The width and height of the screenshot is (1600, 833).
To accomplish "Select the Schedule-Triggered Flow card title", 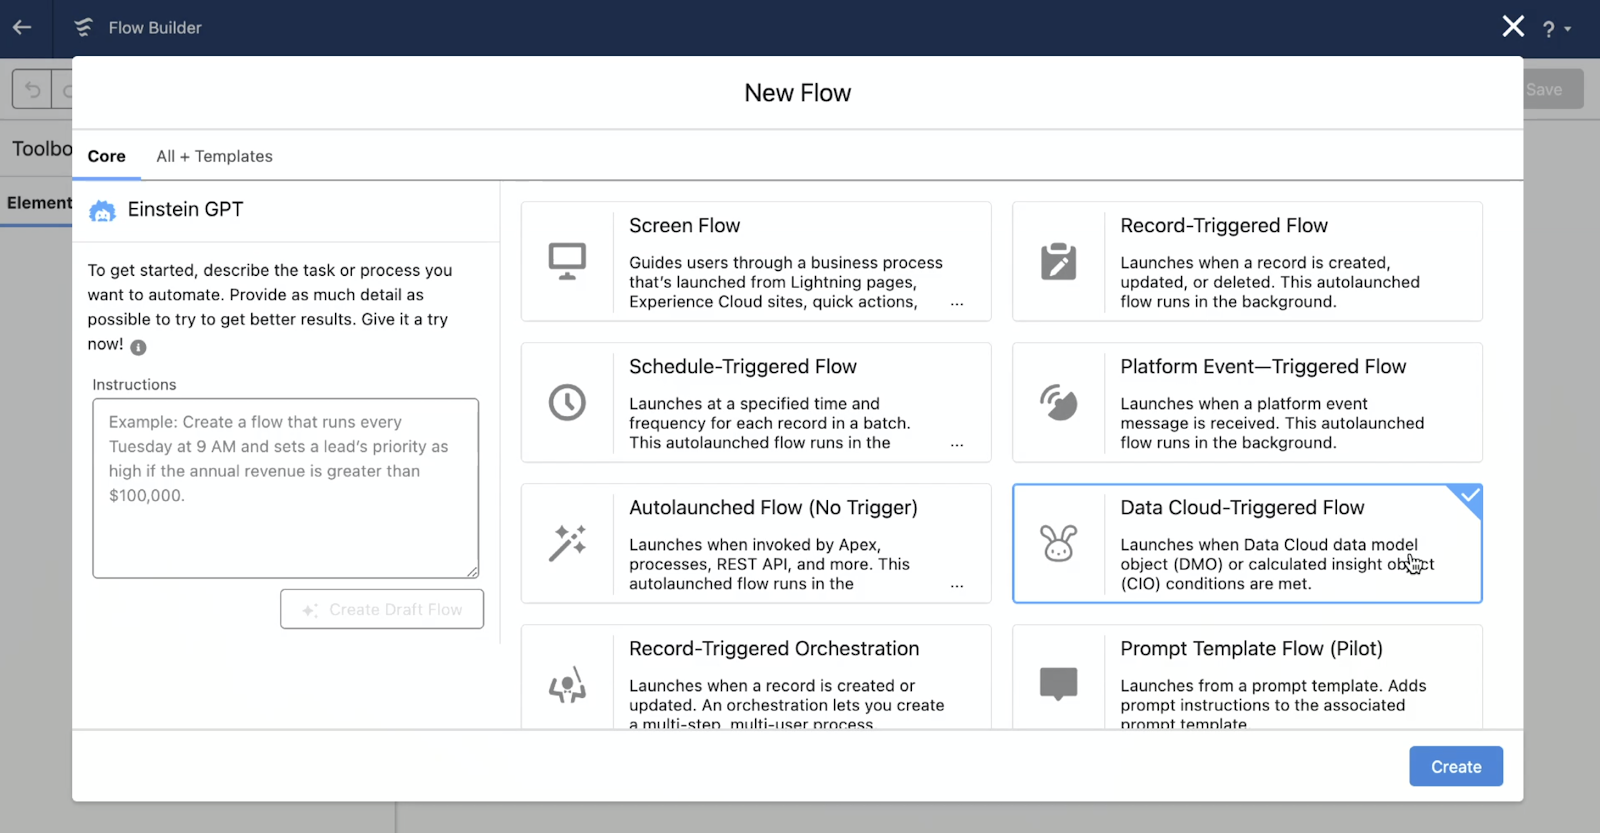I will [743, 367].
